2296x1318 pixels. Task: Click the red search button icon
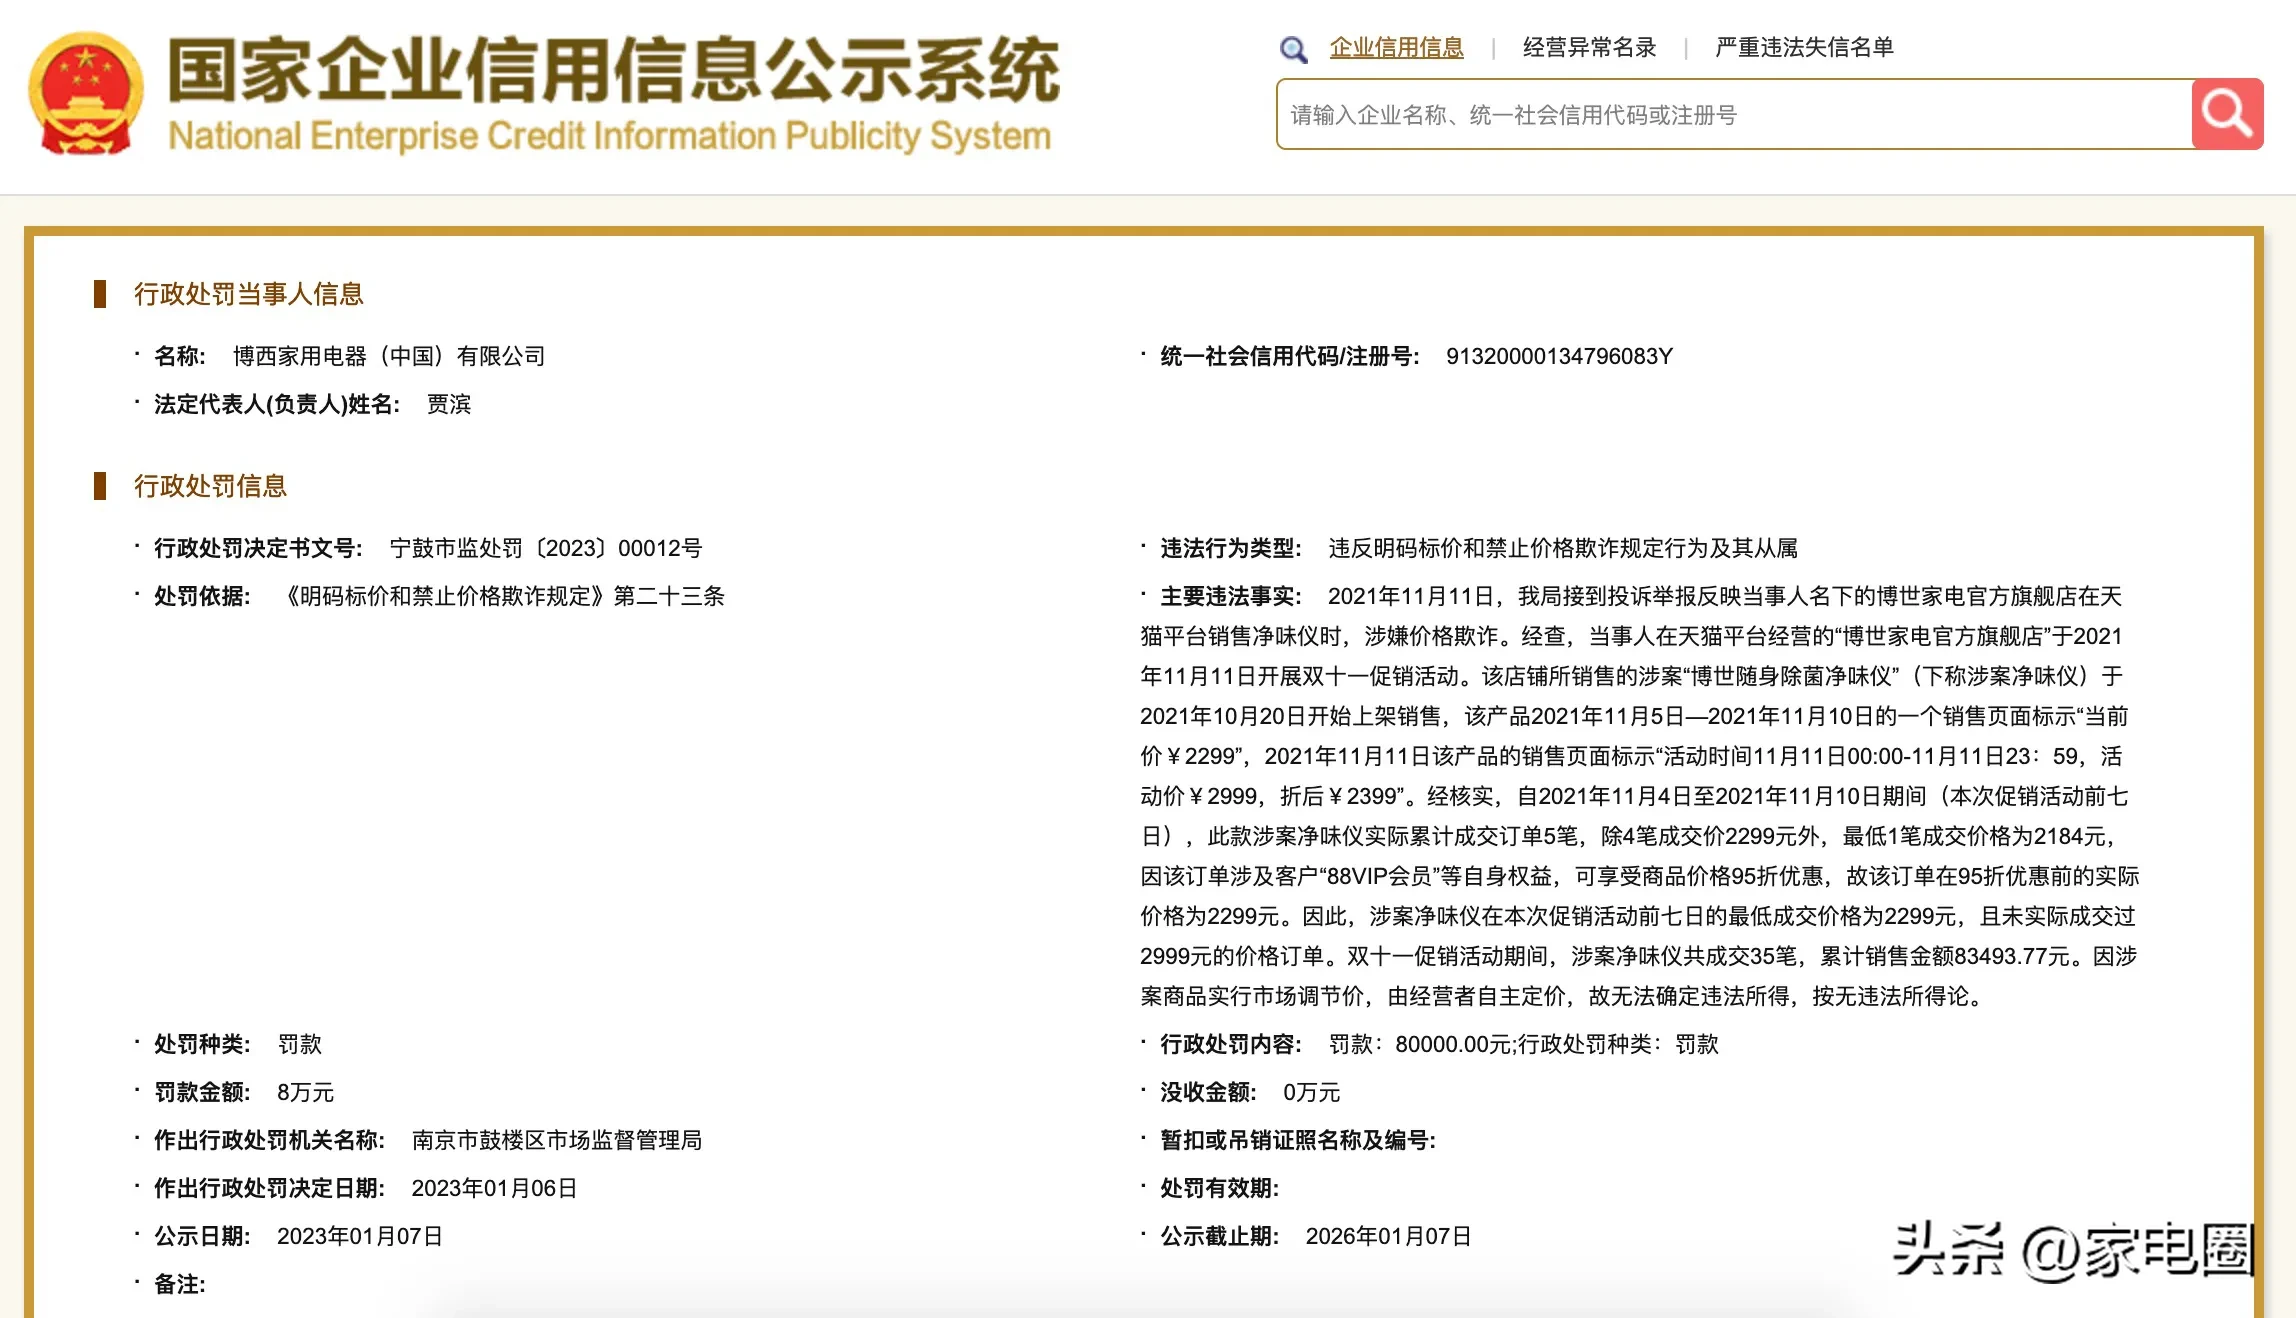pyautogui.click(x=2227, y=114)
